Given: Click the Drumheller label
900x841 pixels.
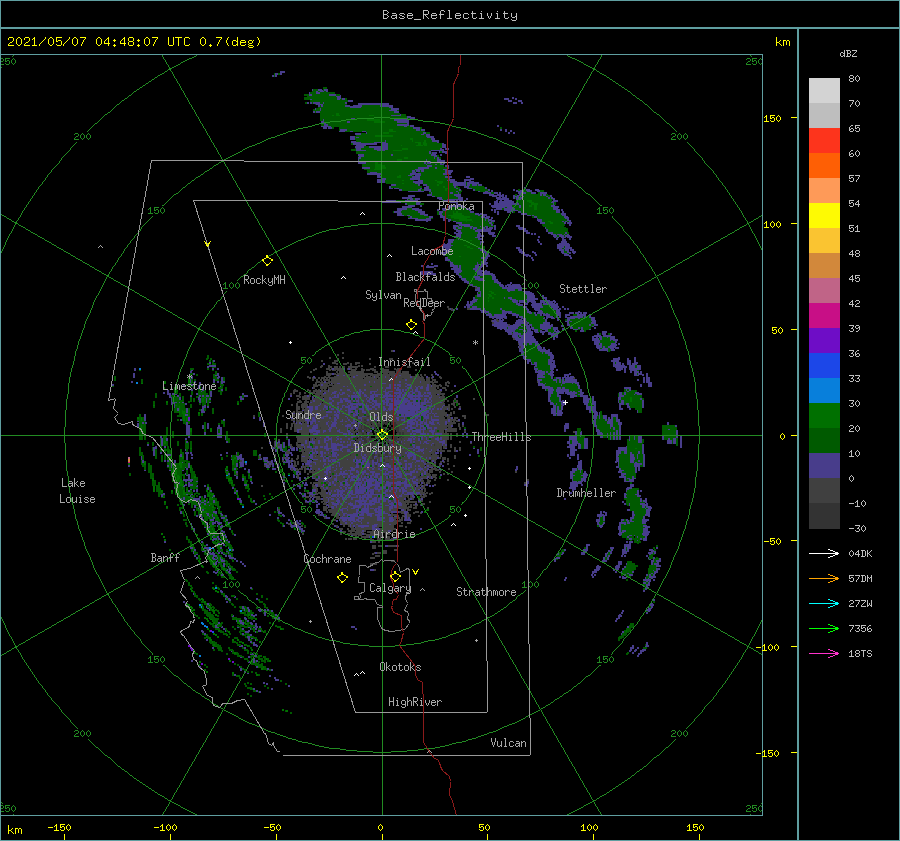Looking at the screenshot, I should [x=586, y=493].
